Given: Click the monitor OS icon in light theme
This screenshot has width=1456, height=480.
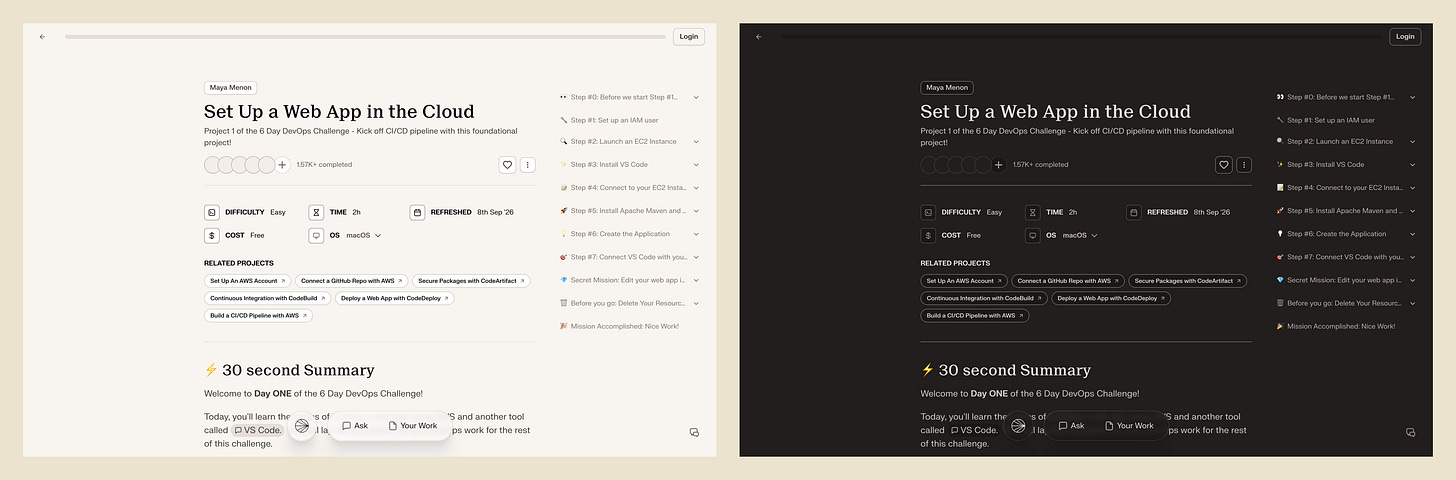Looking at the screenshot, I should [x=316, y=235].
